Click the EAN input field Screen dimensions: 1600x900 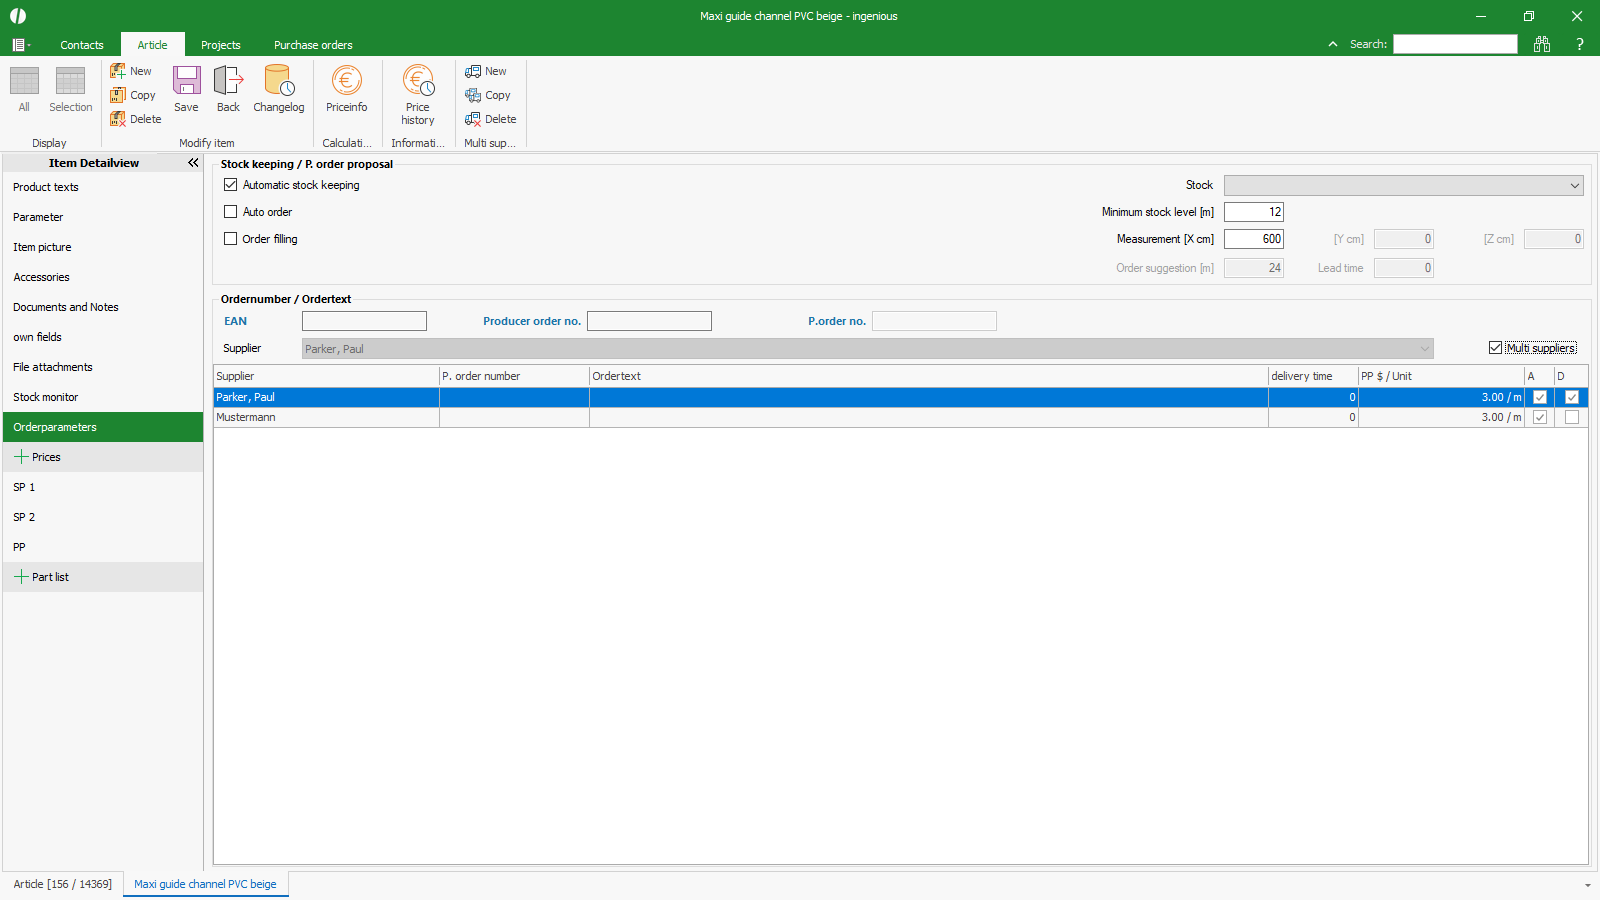click(x=364, y=321)
